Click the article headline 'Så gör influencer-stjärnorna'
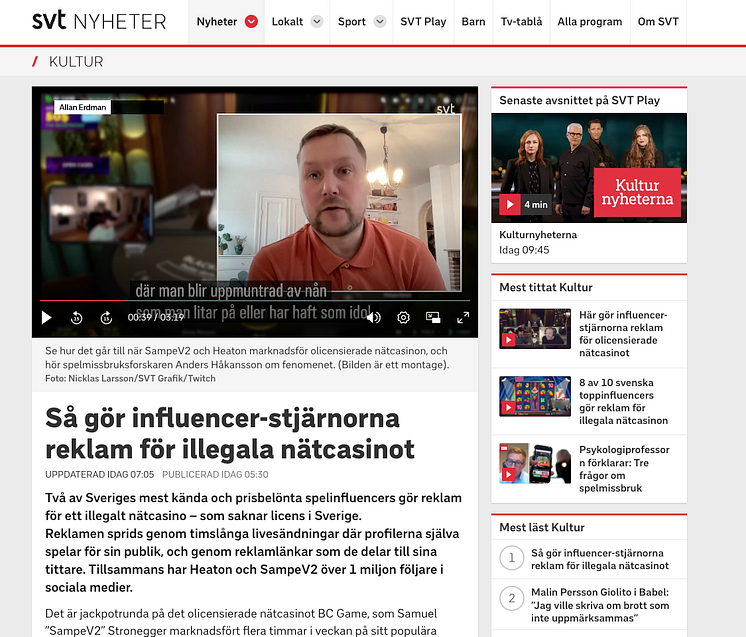 coord(230,433)
